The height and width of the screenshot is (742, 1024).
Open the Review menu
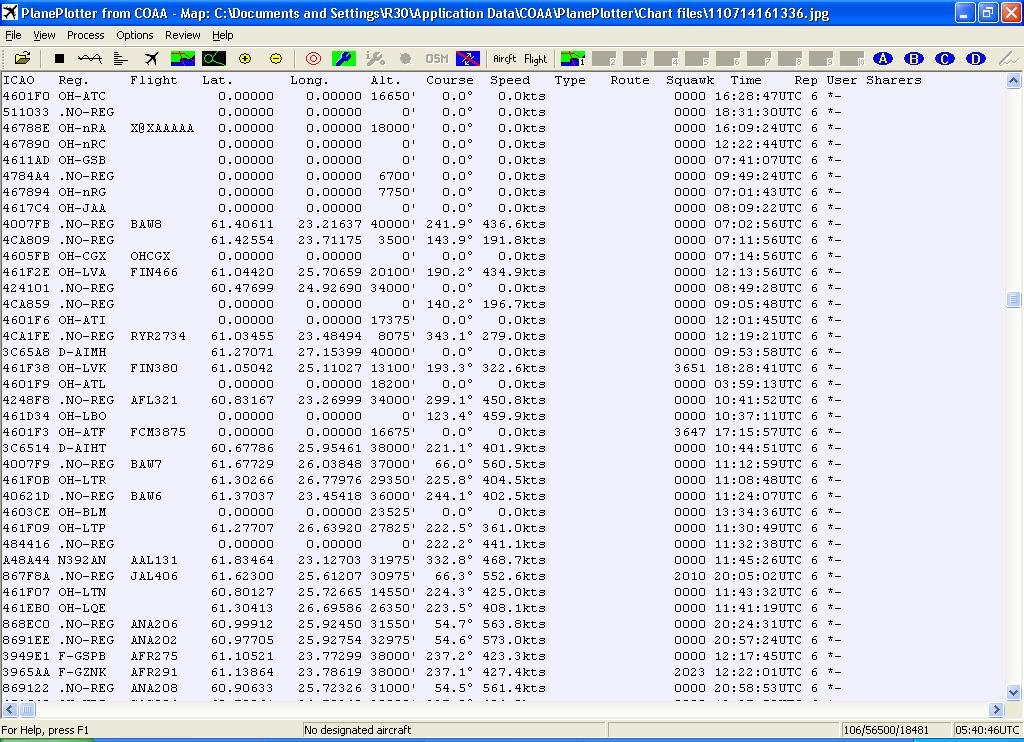click(x=182, y=35)
